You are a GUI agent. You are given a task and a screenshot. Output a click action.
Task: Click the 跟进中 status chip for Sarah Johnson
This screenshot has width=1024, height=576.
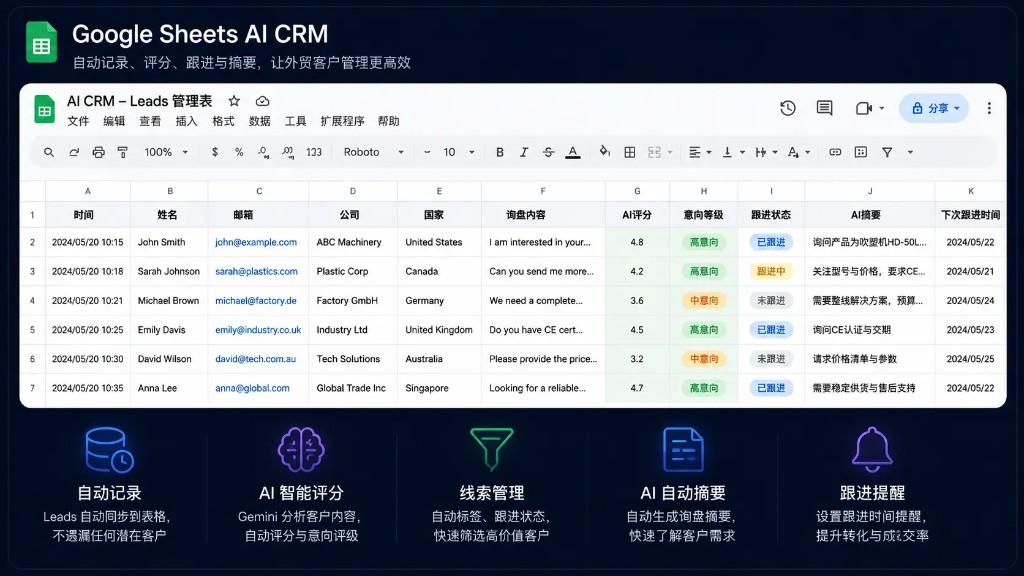tap(771, 272)
